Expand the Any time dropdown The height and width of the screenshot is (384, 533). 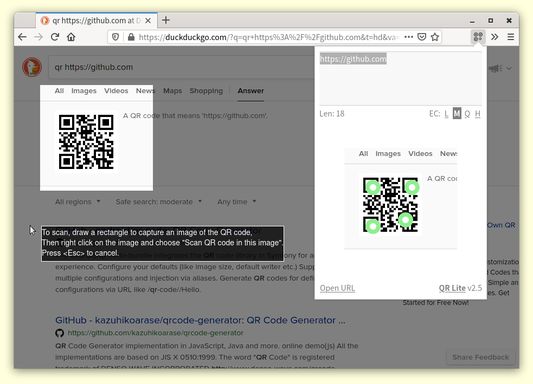237,202
